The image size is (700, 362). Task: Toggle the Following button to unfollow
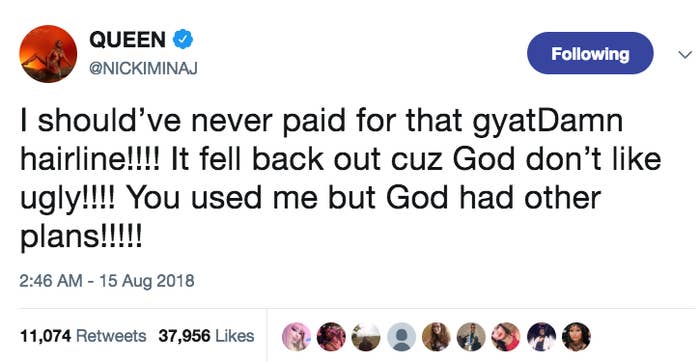coord(590,53)
